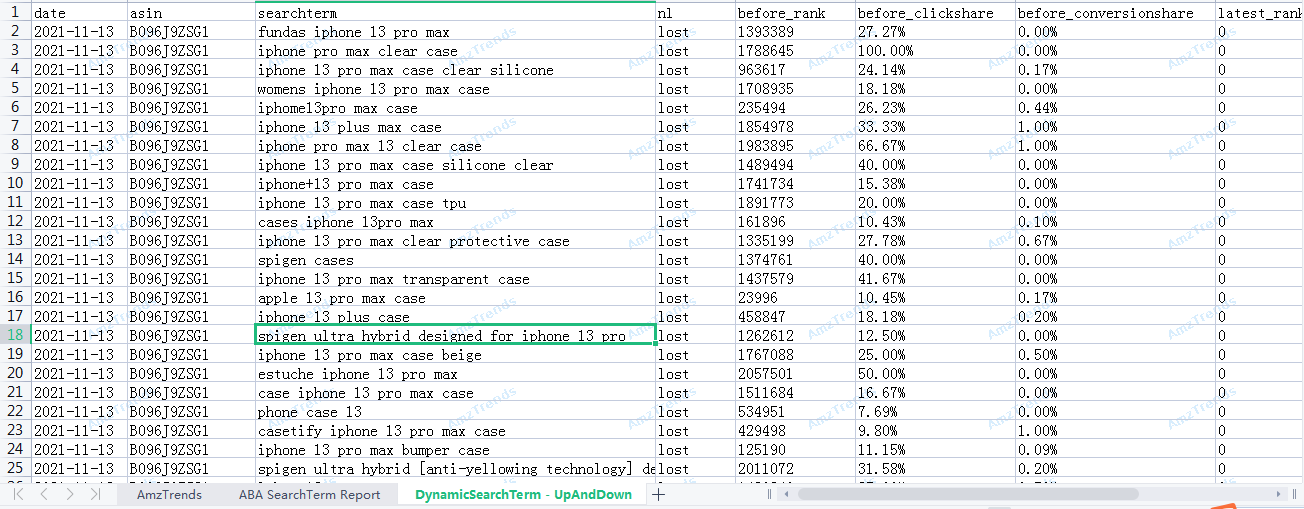Go to previous sheet navigation arrow

point(44,494)
